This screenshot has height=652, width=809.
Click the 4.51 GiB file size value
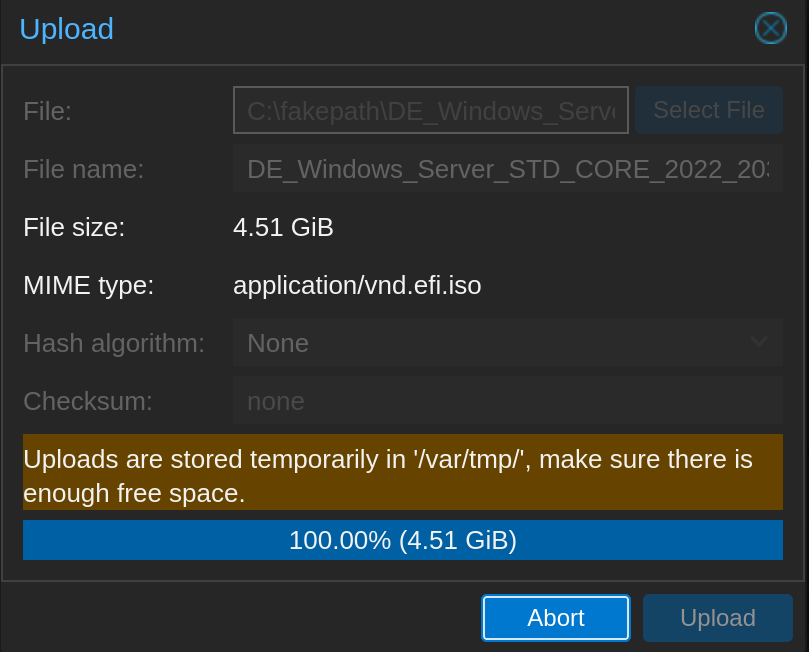click(x=283, y=227)
